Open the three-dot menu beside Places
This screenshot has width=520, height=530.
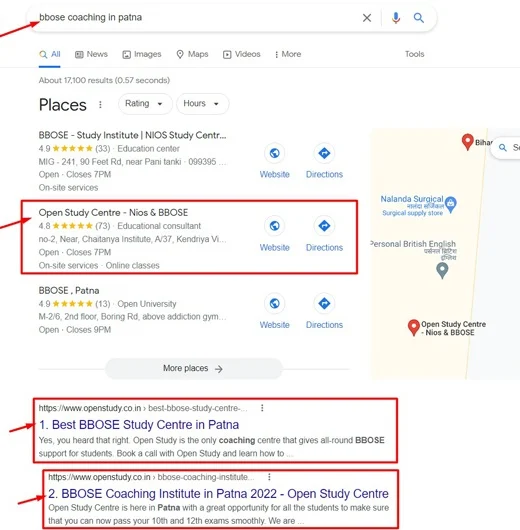point(100,105)
